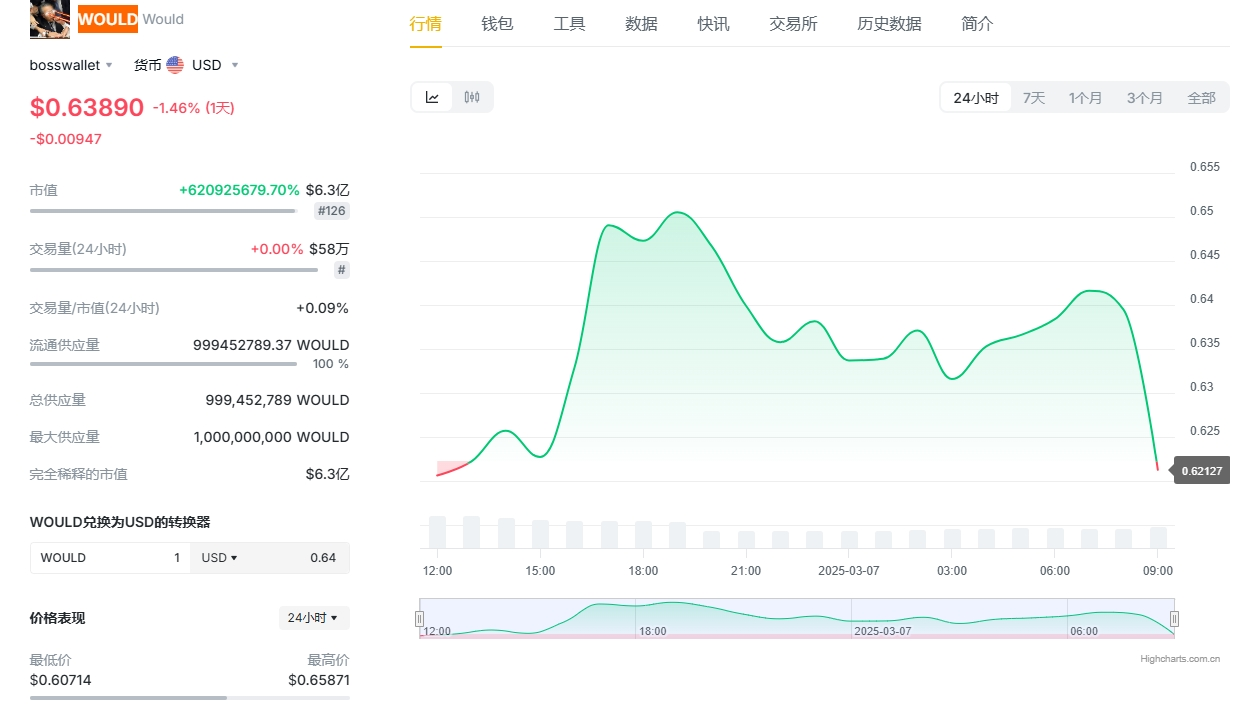
Task: Switch to line chart view icon
Action: click(x=432, y=97)
